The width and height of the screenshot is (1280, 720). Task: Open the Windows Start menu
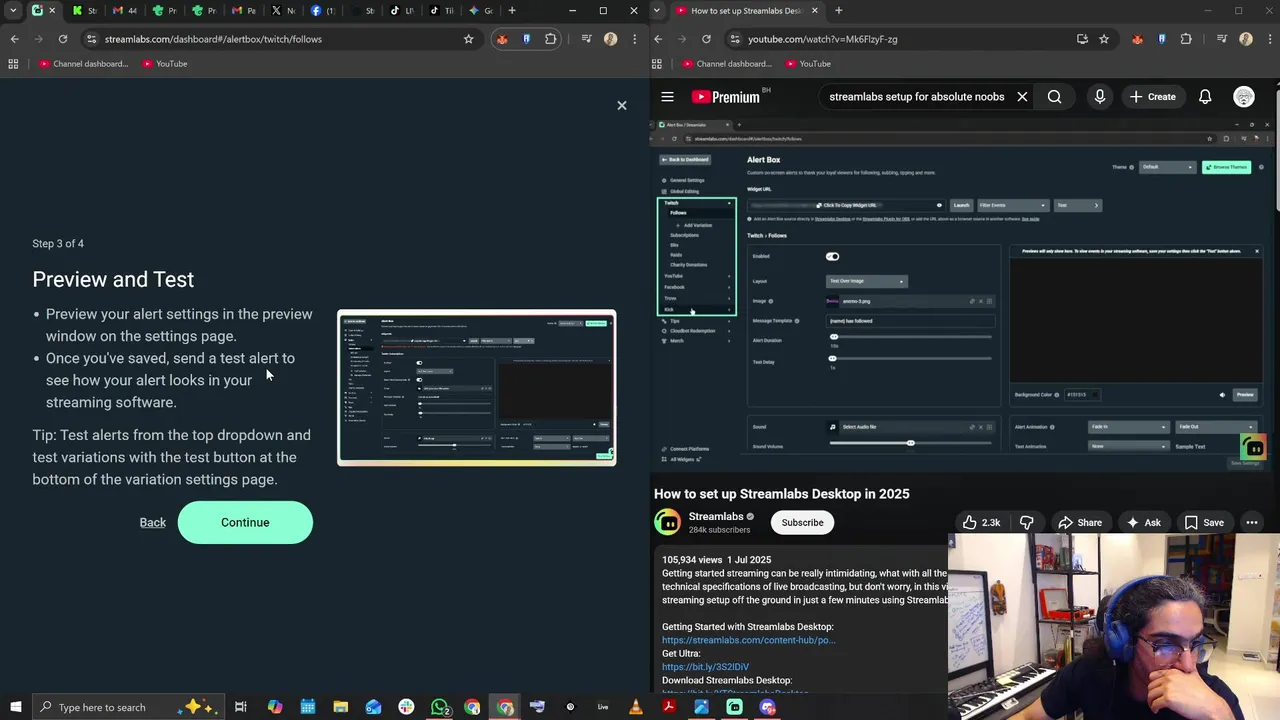pos(15,707)
